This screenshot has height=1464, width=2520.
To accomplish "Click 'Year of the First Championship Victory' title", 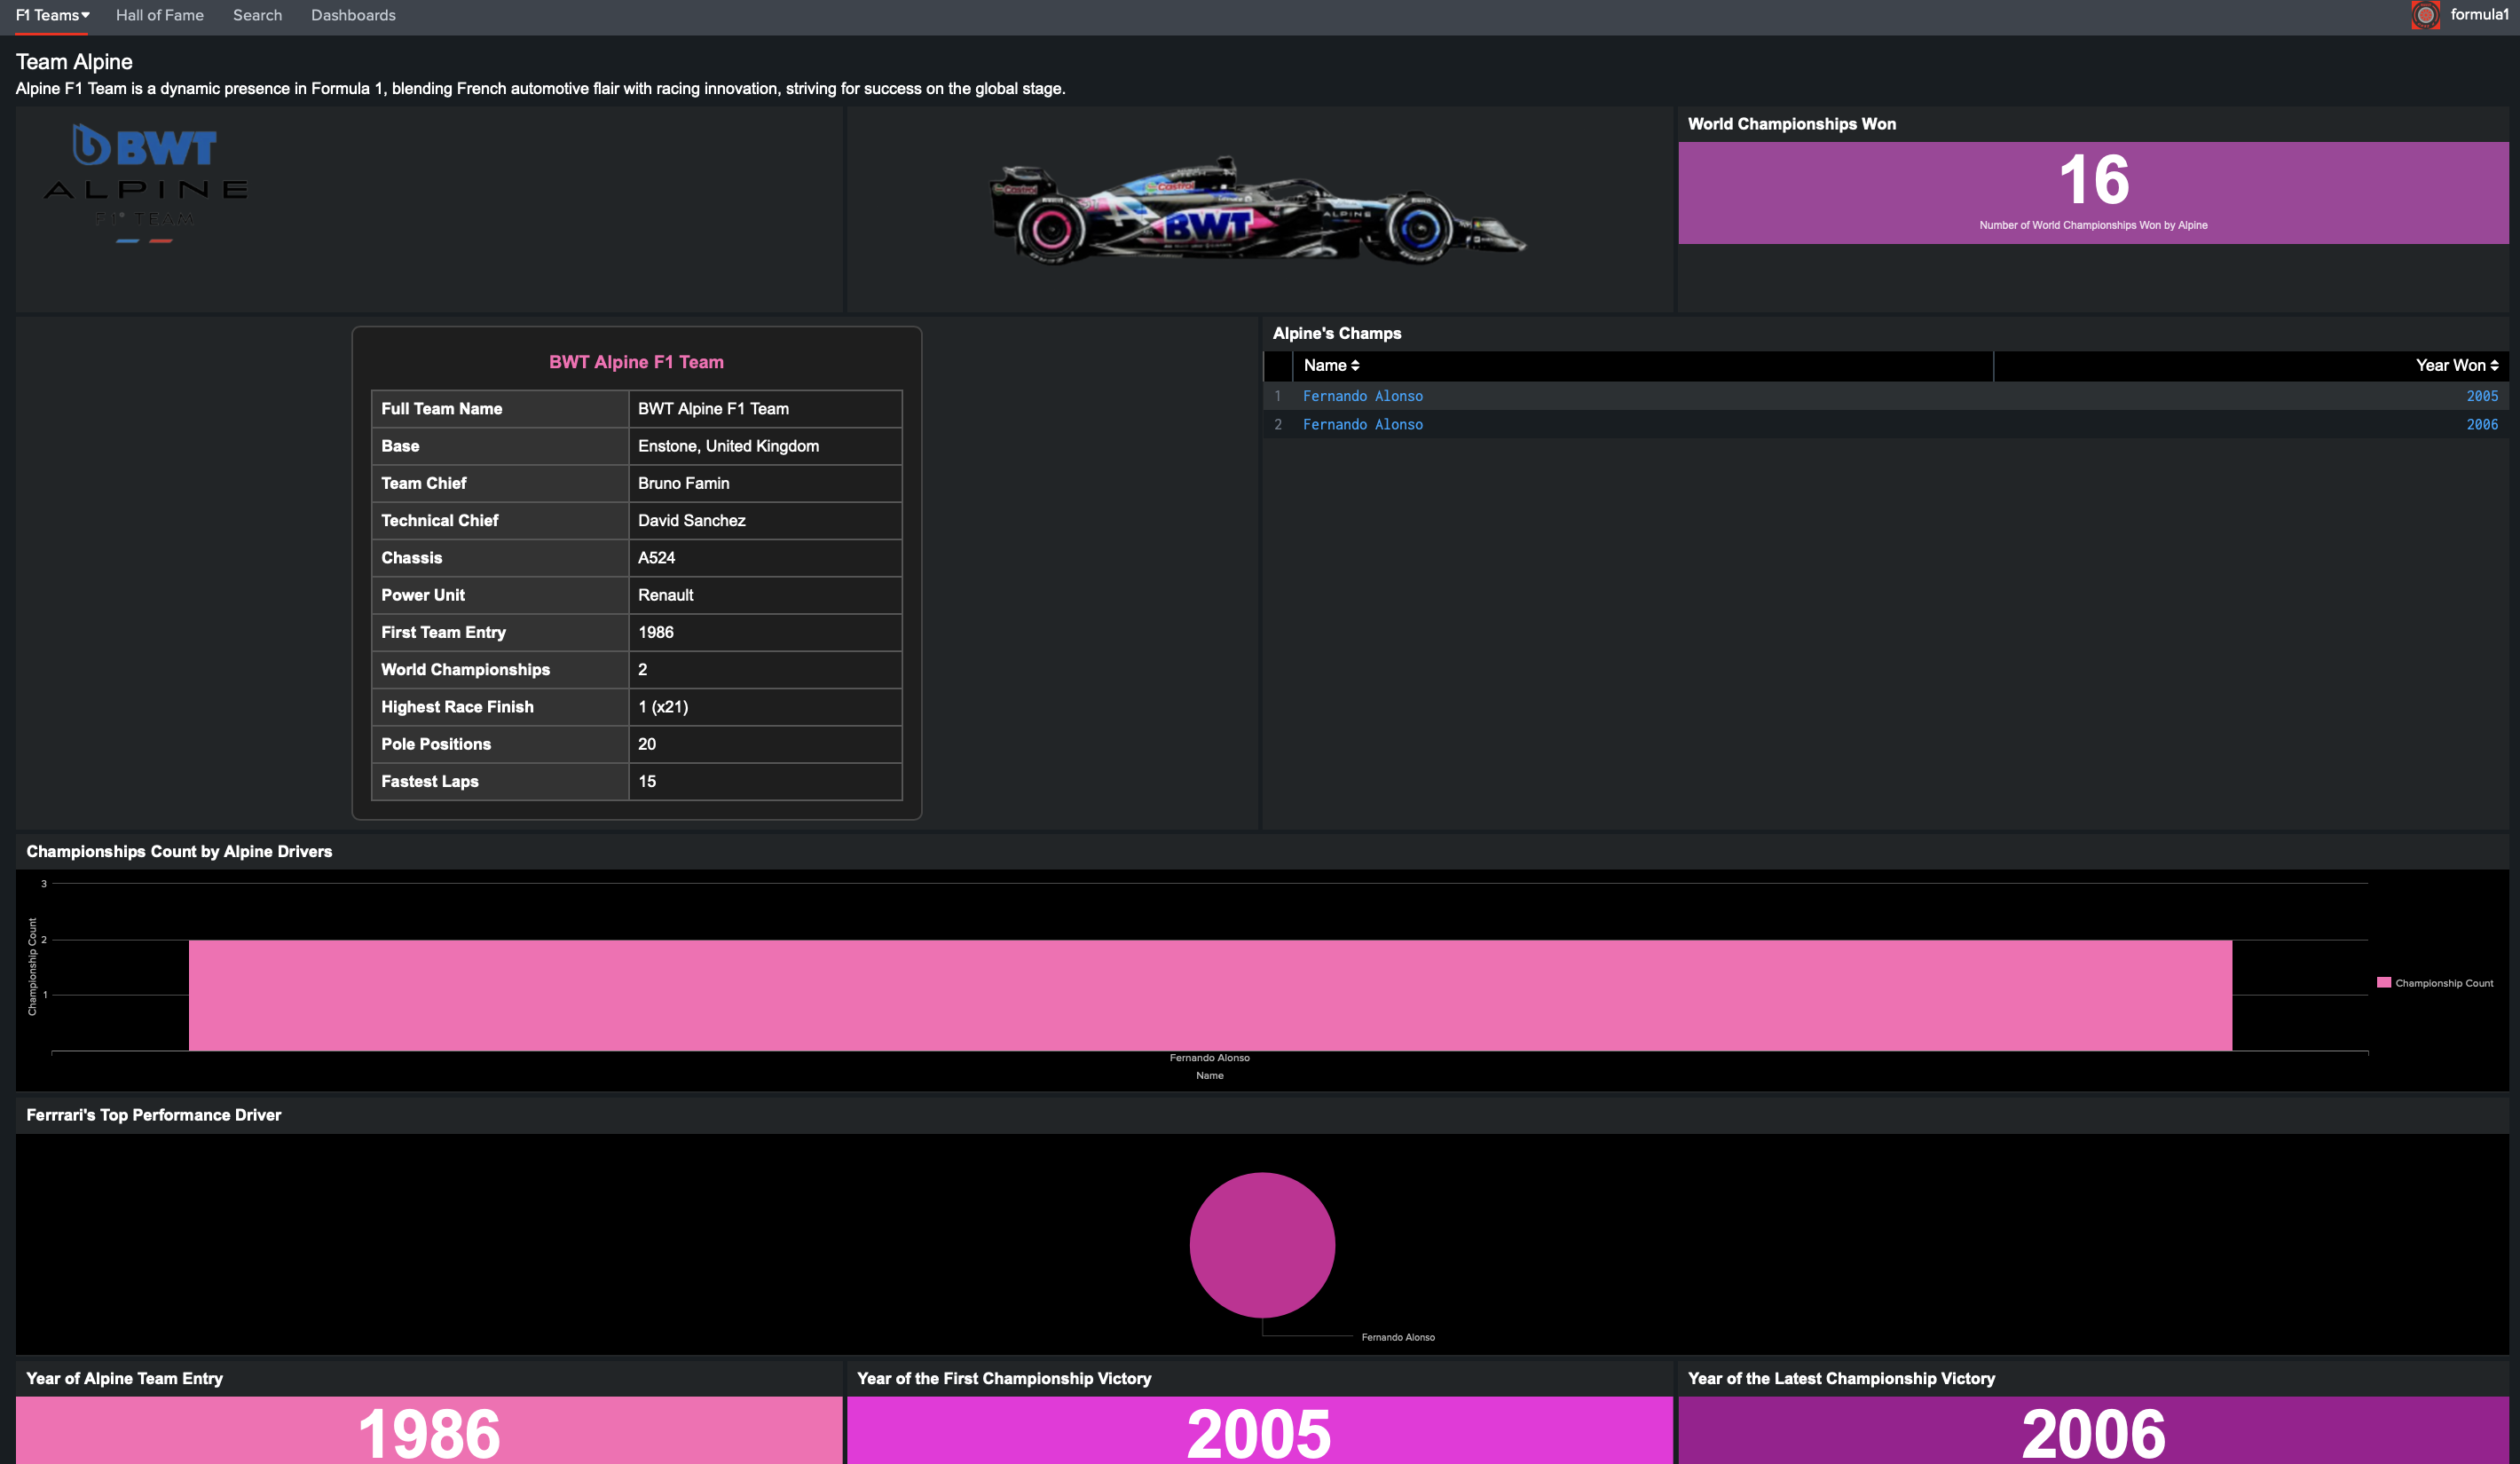I will [1004, 1378].
